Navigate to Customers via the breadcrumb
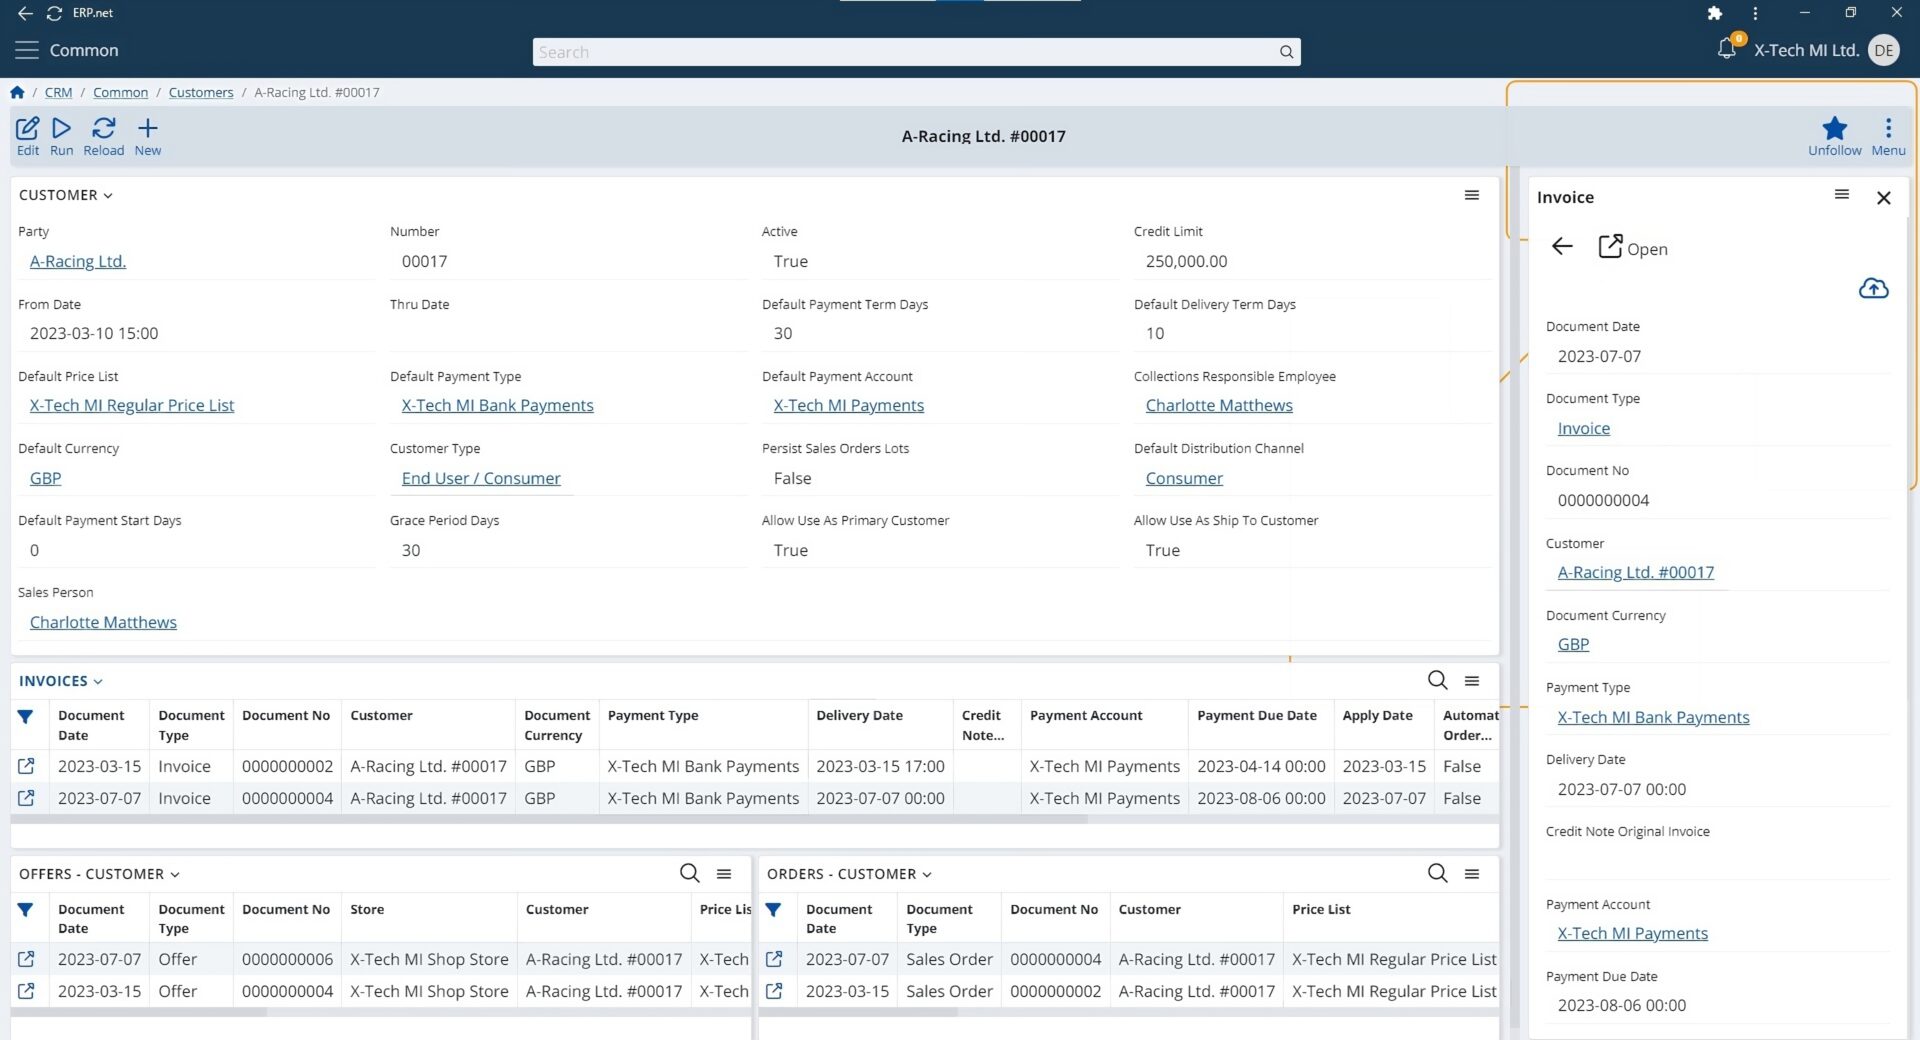 pyautogui.click(x=200, y=92)
